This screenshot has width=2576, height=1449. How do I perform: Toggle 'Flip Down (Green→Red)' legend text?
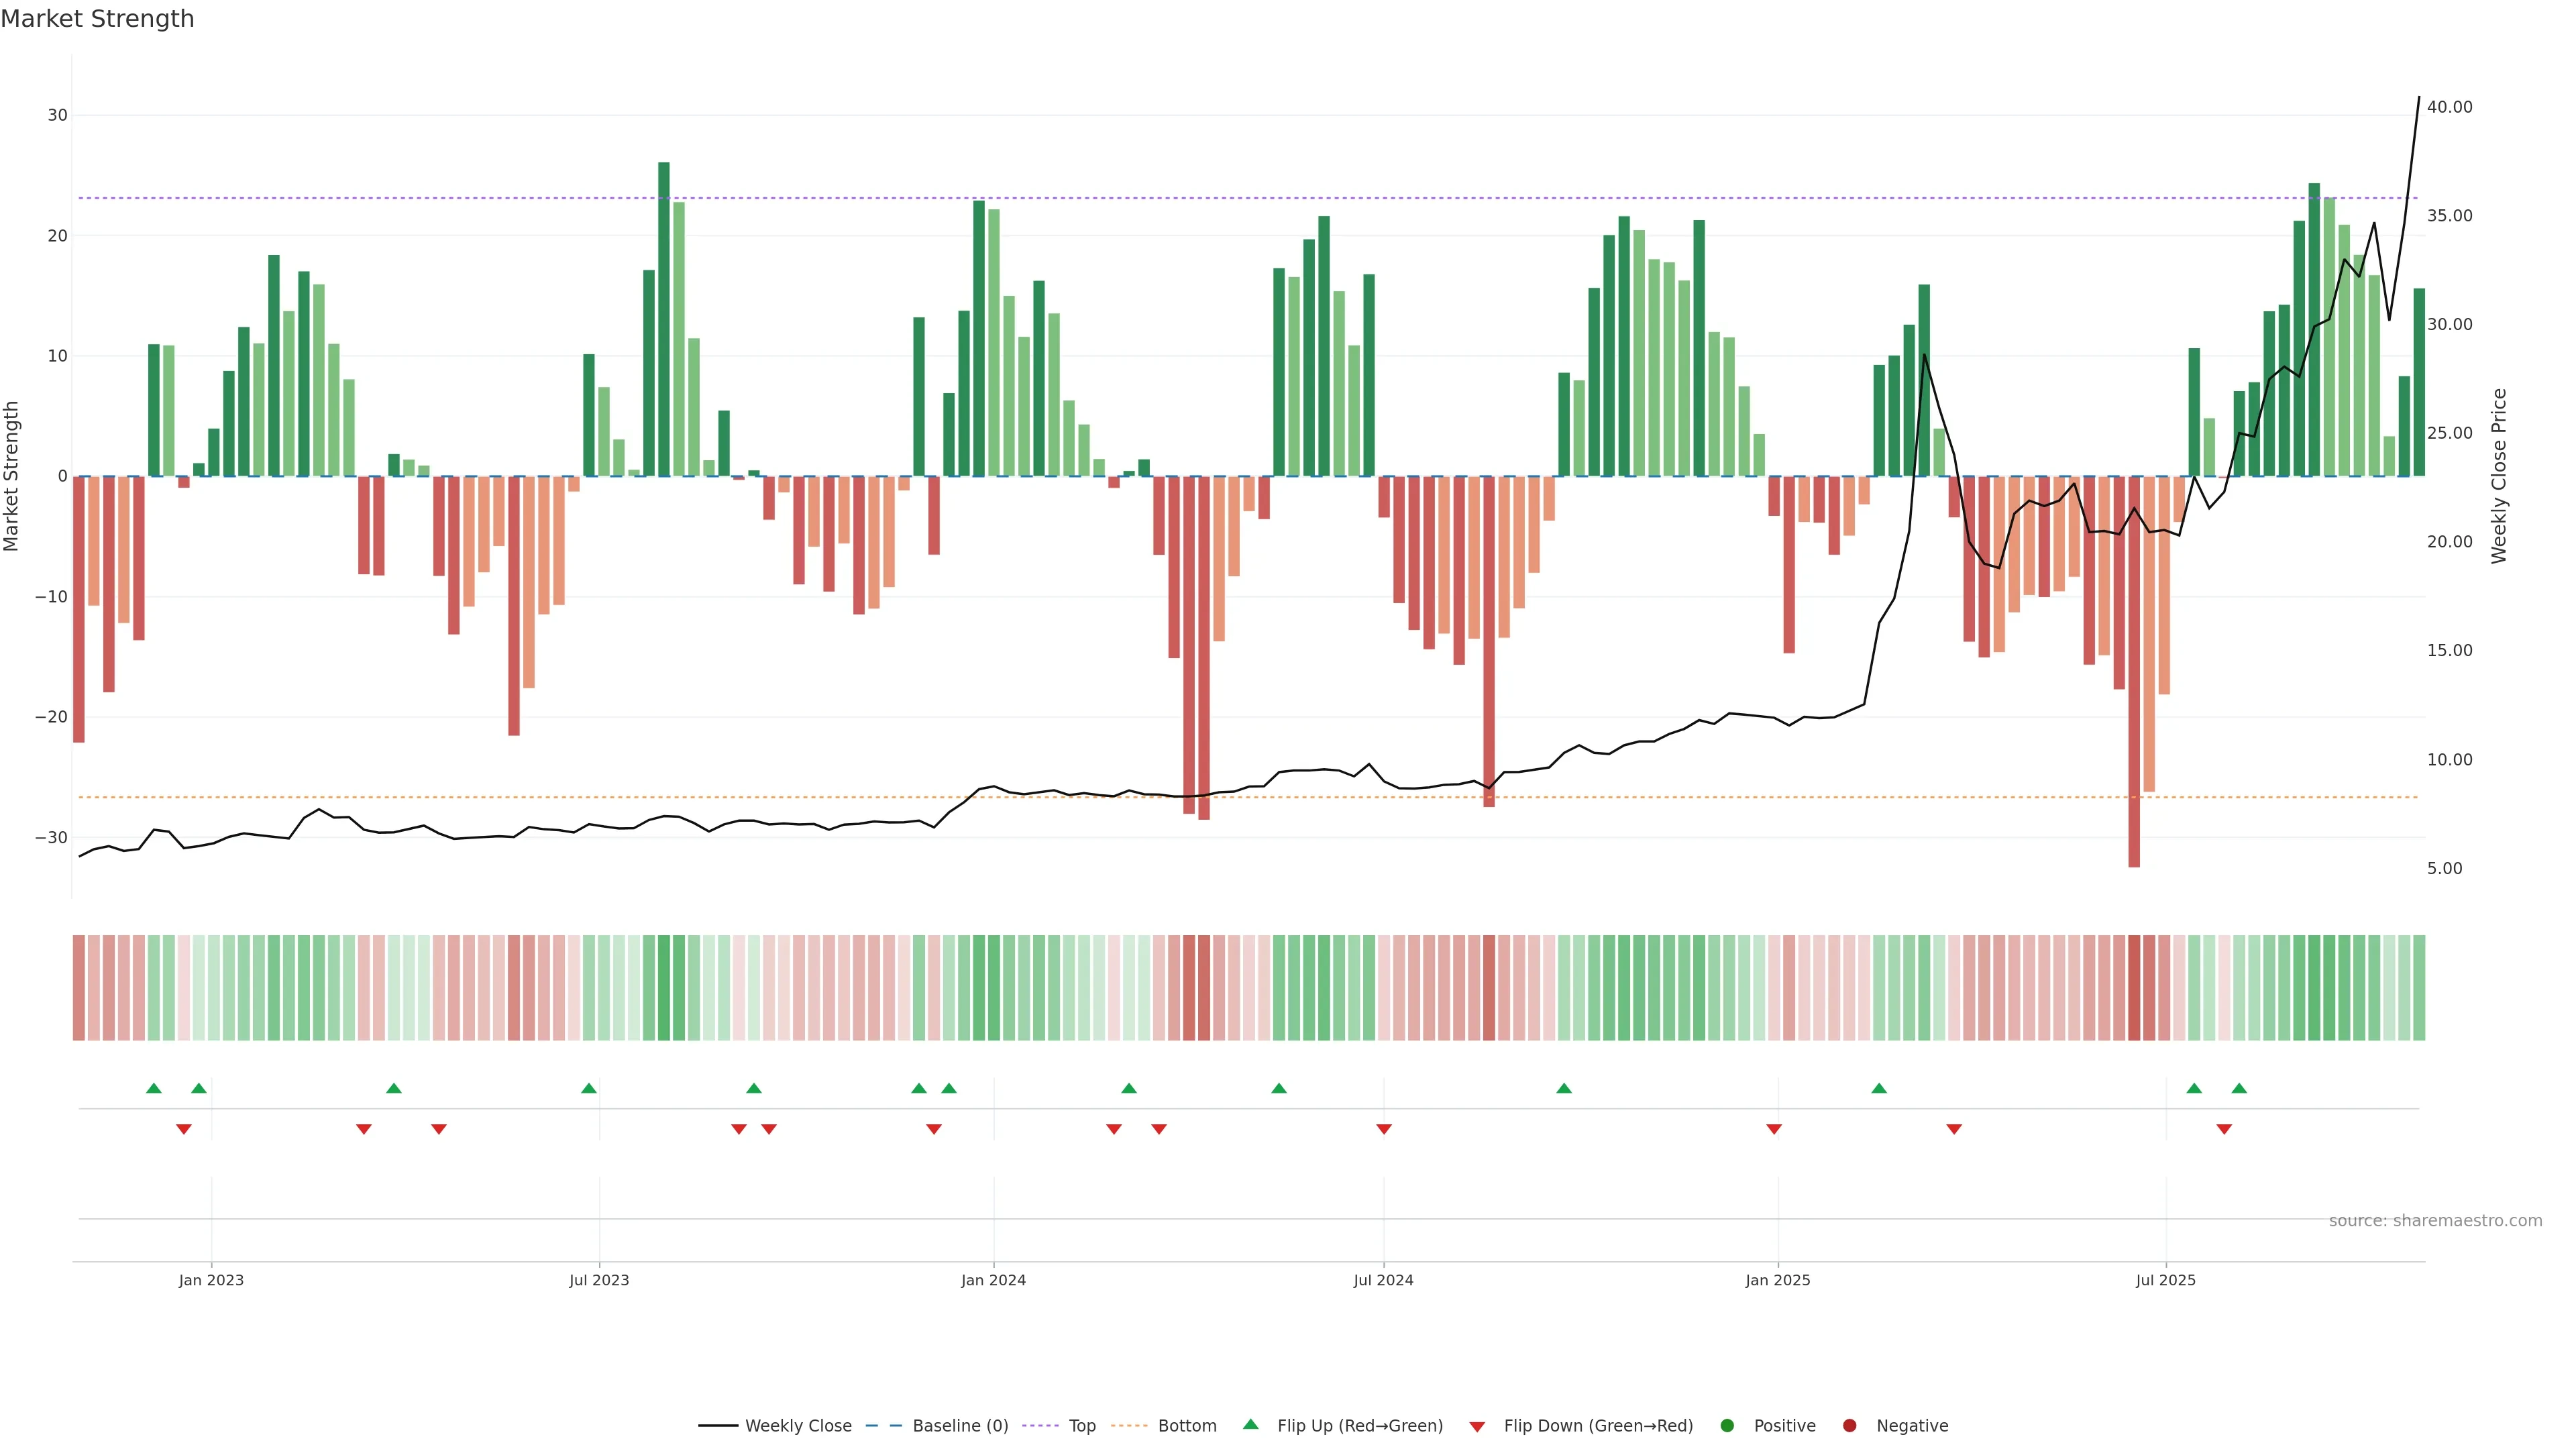pyautogui.click(x=1598, y=1425)
